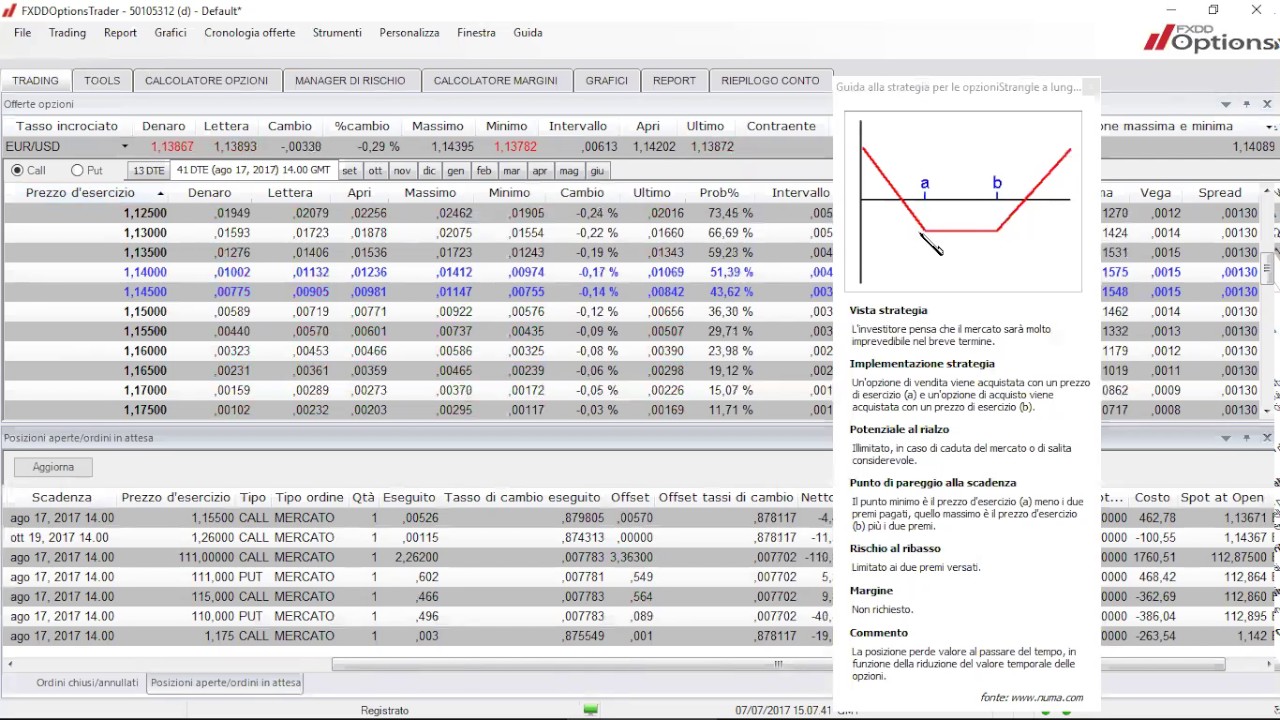Sort by the Prezzo d'esercizio column header
The image size is (1280, 720).
point(80,193)
